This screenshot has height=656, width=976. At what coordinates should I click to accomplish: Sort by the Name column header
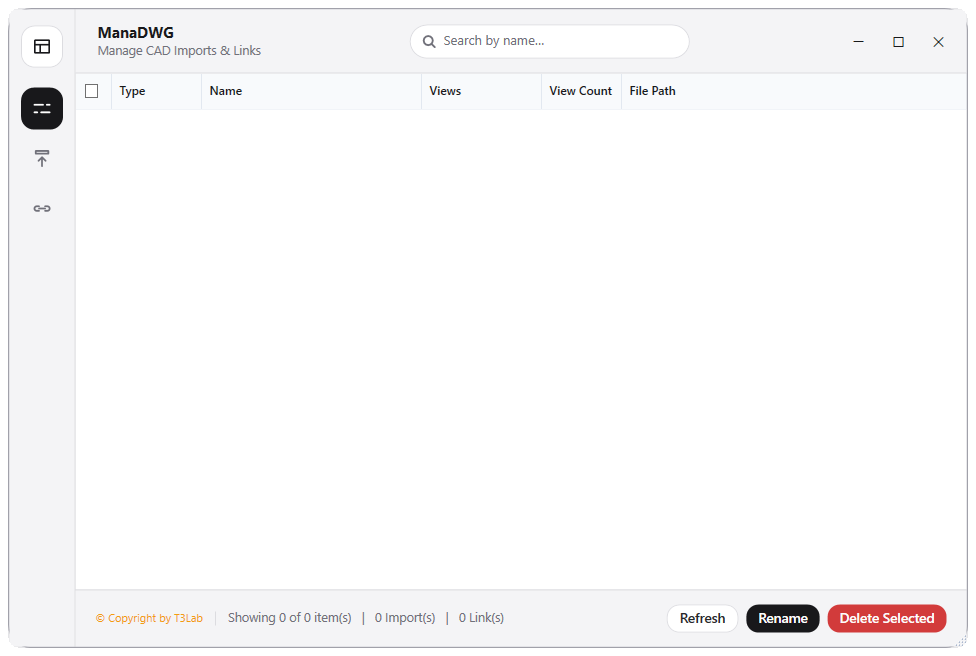(x=311, y=91)
